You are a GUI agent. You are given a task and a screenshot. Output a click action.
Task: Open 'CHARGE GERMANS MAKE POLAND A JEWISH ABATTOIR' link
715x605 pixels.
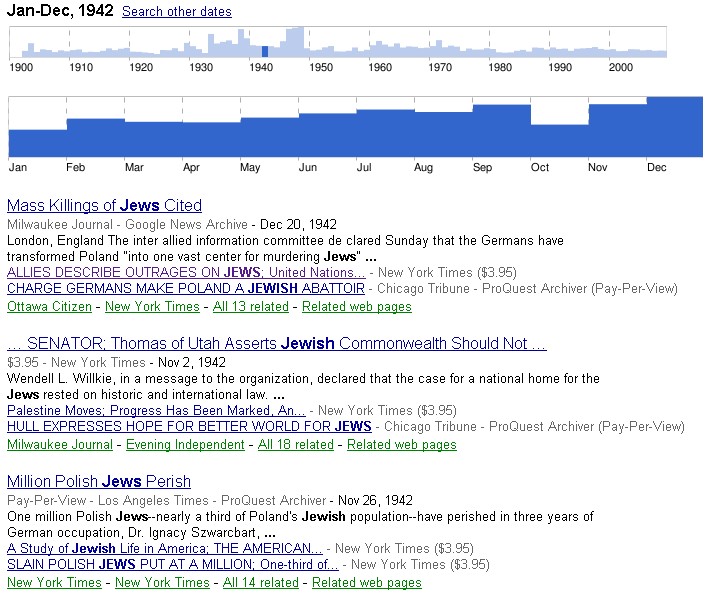(186, 289)
